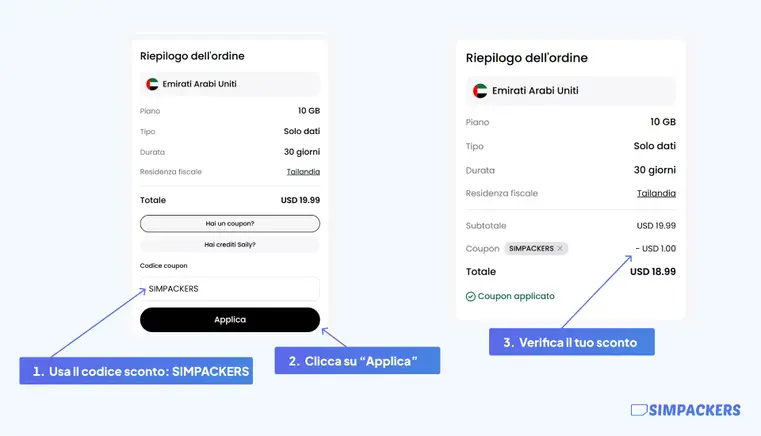The width and height of the screenshot is (761, 436).
Task: Click the SIMPACKERS logo icon
Action: click(639, 410)
